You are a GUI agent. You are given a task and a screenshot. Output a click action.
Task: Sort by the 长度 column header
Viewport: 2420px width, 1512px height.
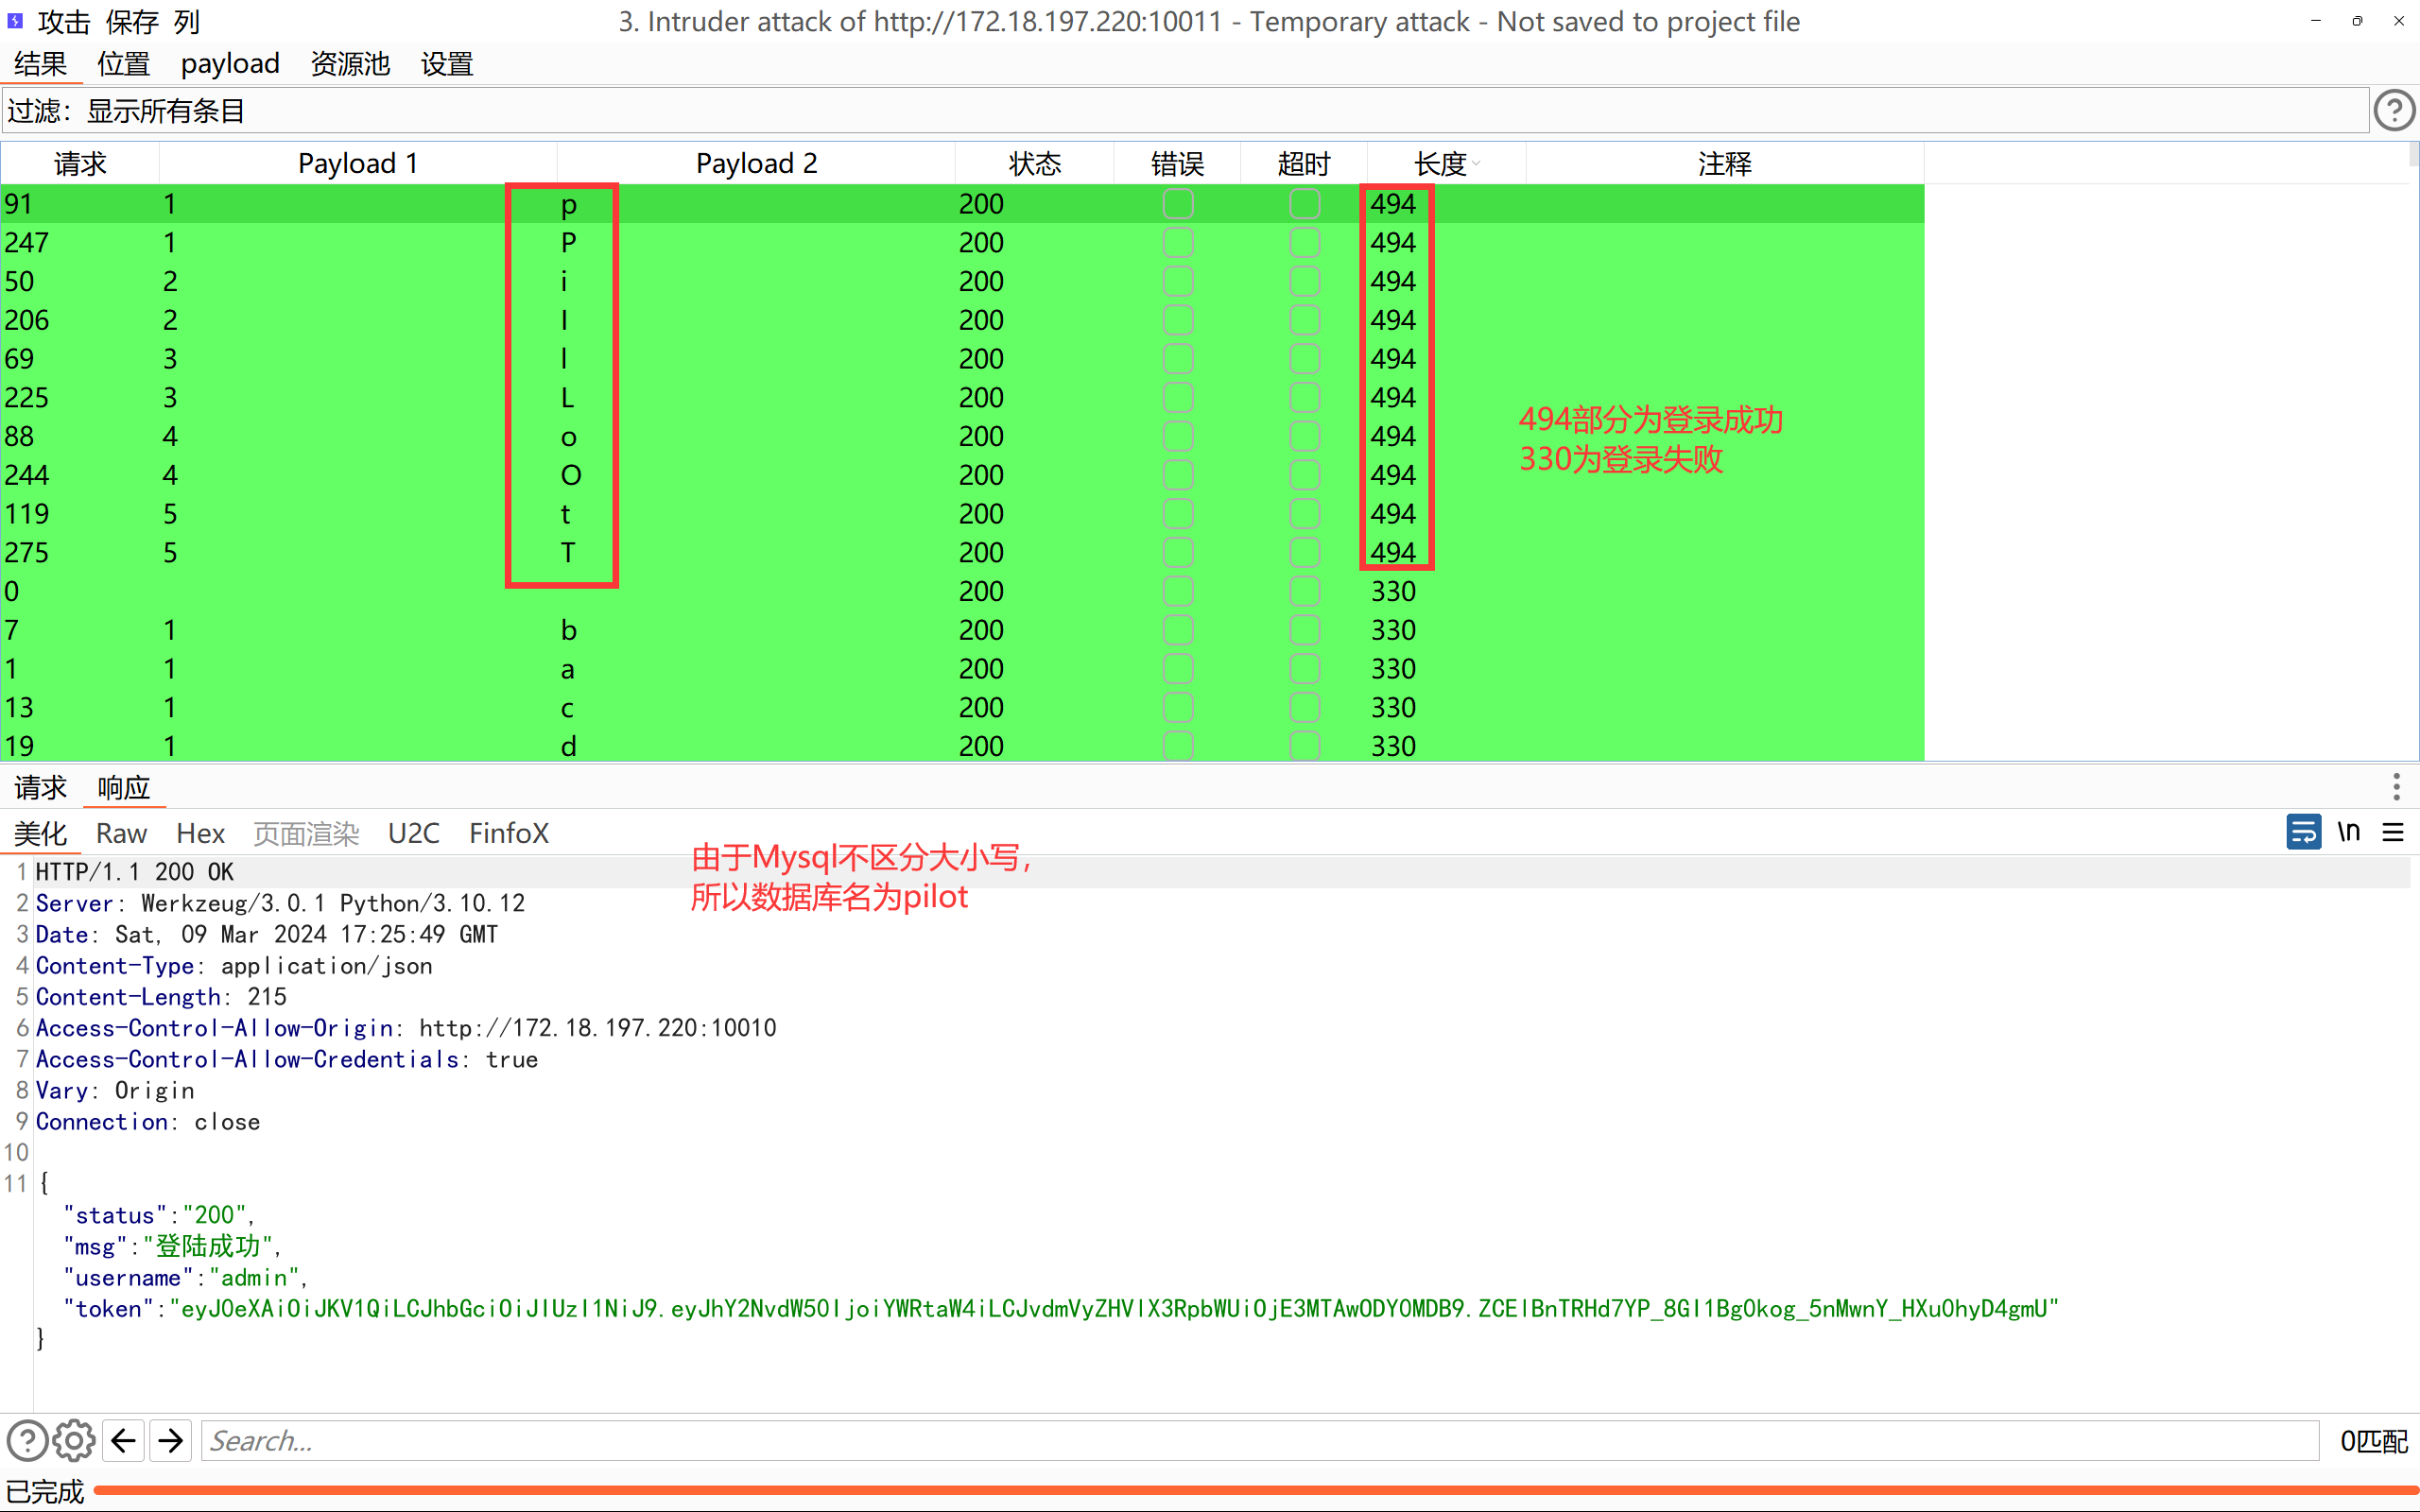[1446, 163]
